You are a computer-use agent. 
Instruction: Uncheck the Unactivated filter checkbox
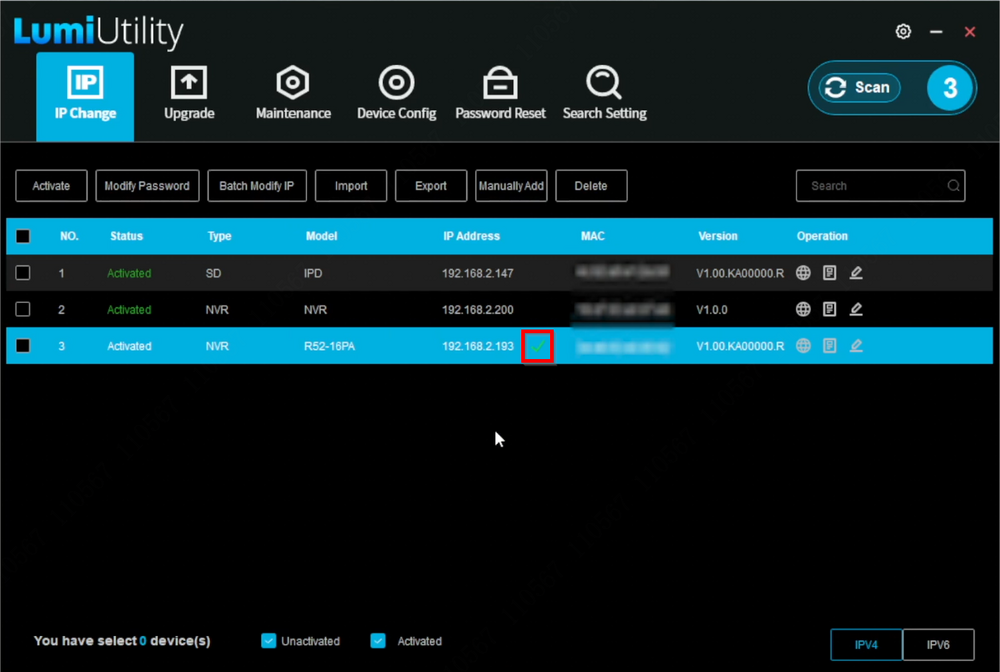pos(267,641)
